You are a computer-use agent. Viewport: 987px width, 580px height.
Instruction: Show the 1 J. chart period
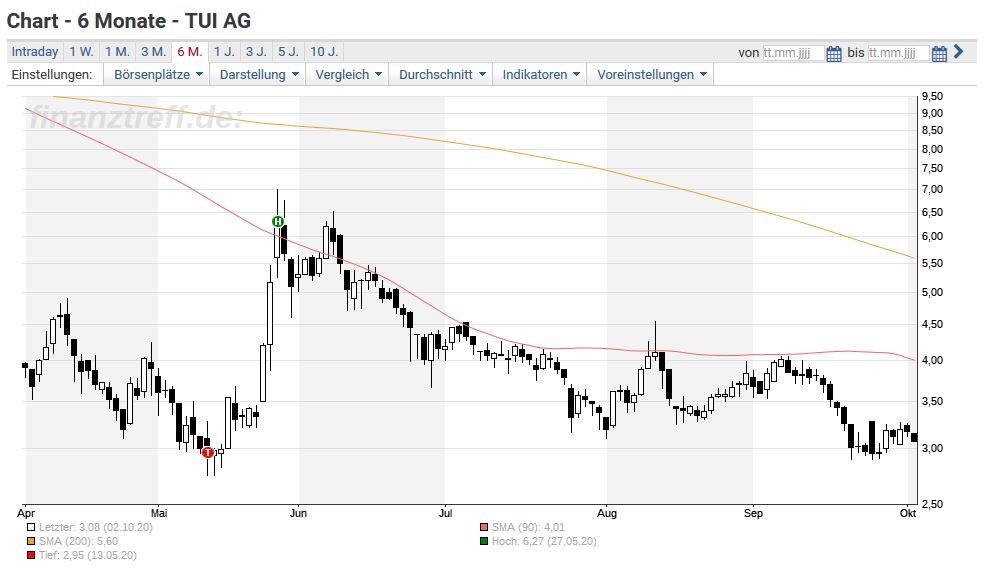pyautogui.click(x=224, y=52)
